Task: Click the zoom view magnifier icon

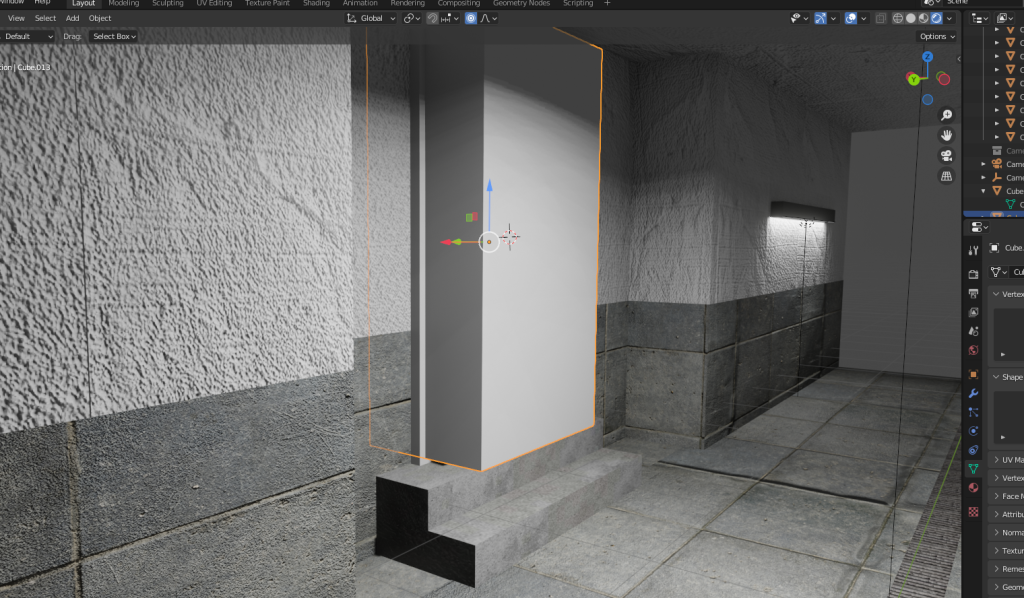Action: coord(946,115)
